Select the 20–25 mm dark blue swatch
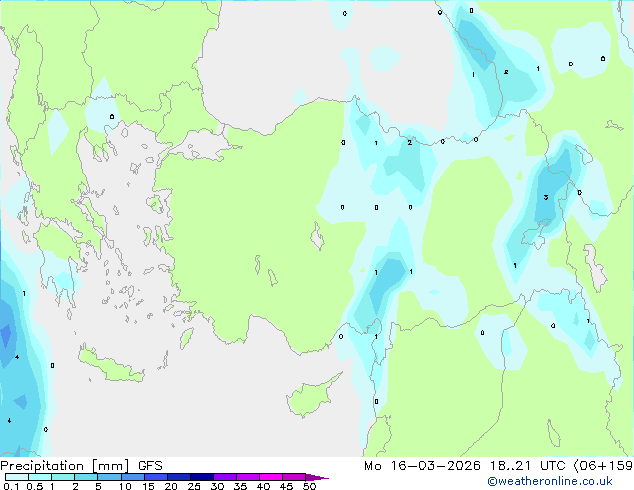 click(x=179, y=477)
